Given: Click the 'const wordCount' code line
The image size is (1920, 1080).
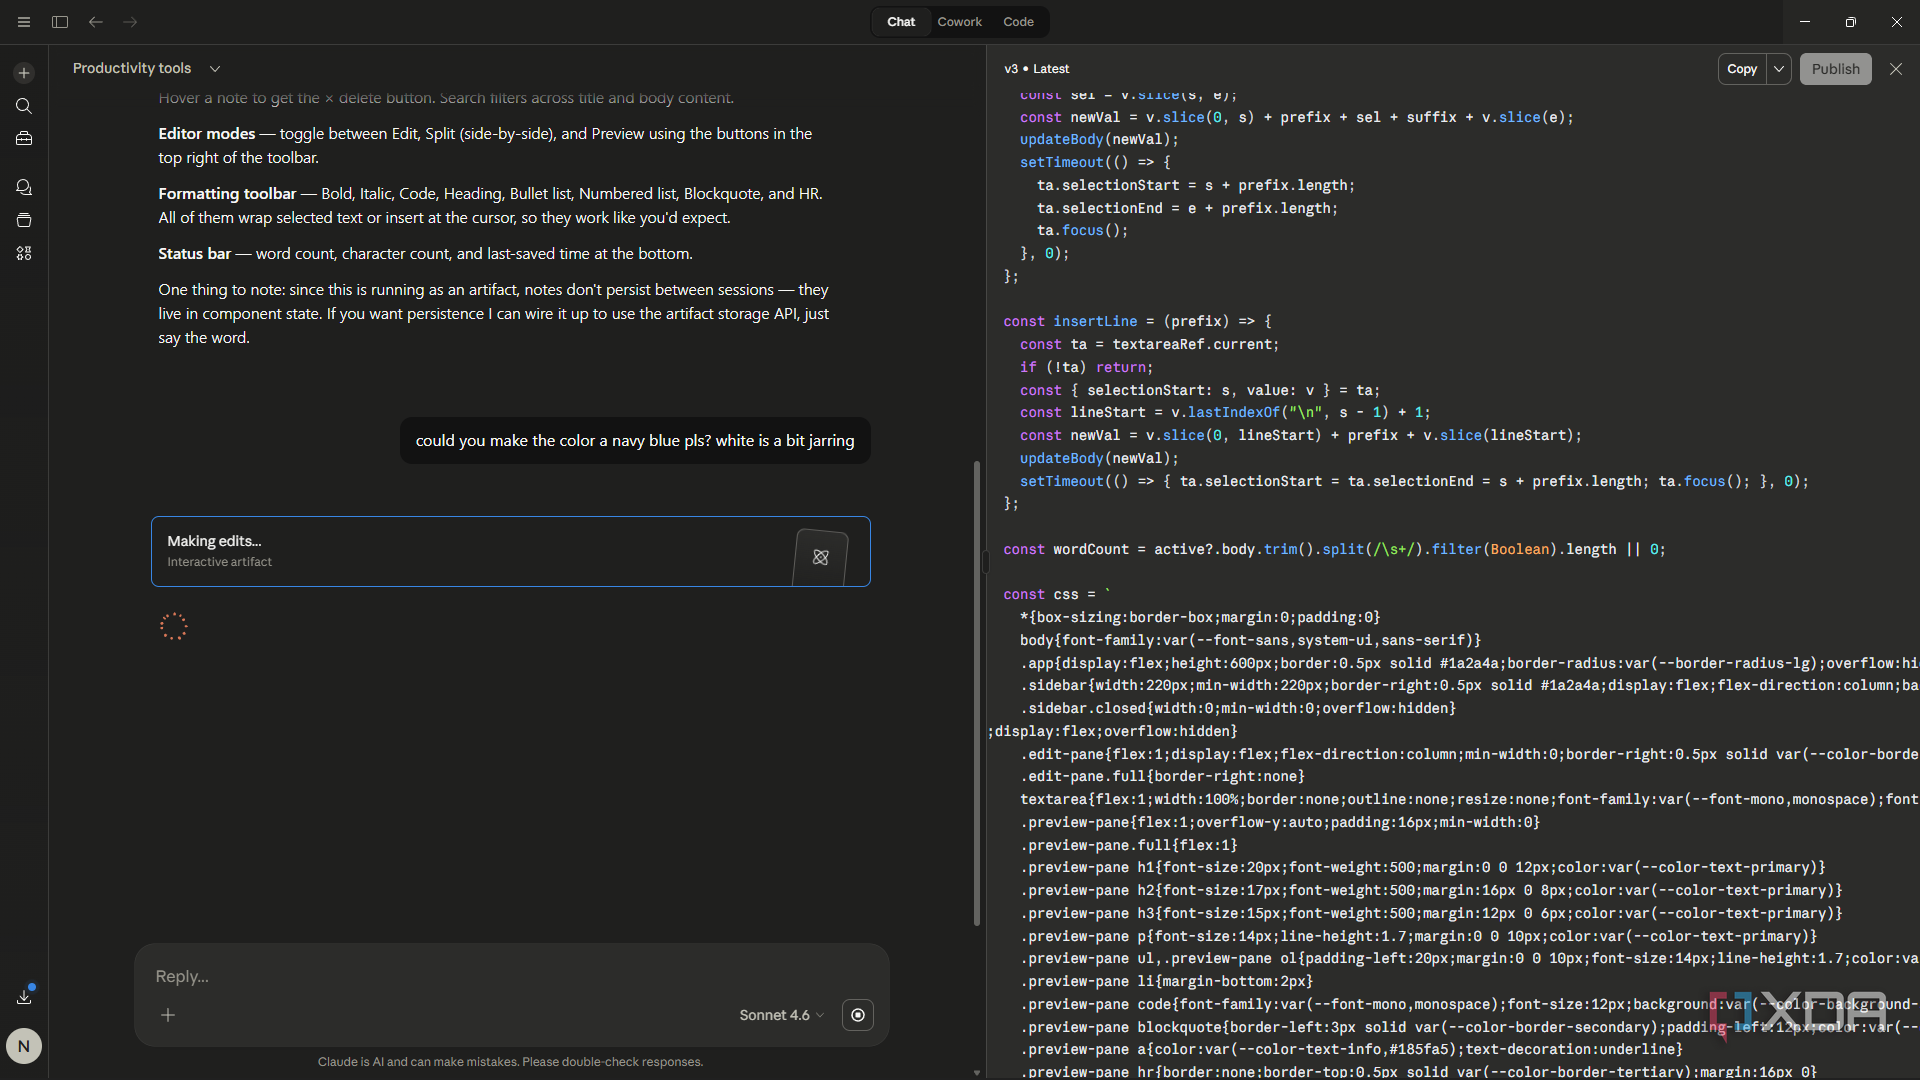Looking at the screenshot, I should (1334, 549).
